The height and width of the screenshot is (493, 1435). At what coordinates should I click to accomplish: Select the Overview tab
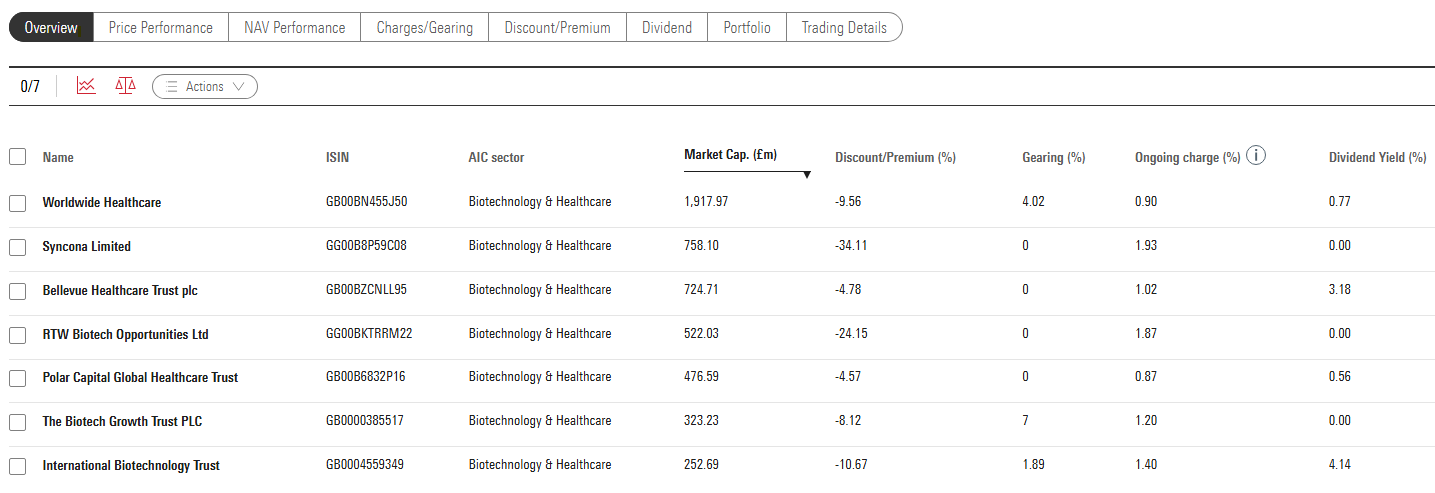(x=51, y=28)
